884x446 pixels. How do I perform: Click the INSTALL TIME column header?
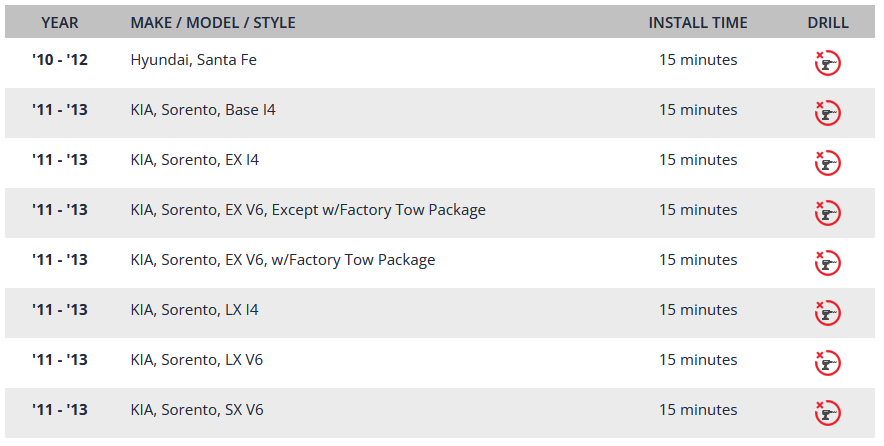[x=698, y=22]
